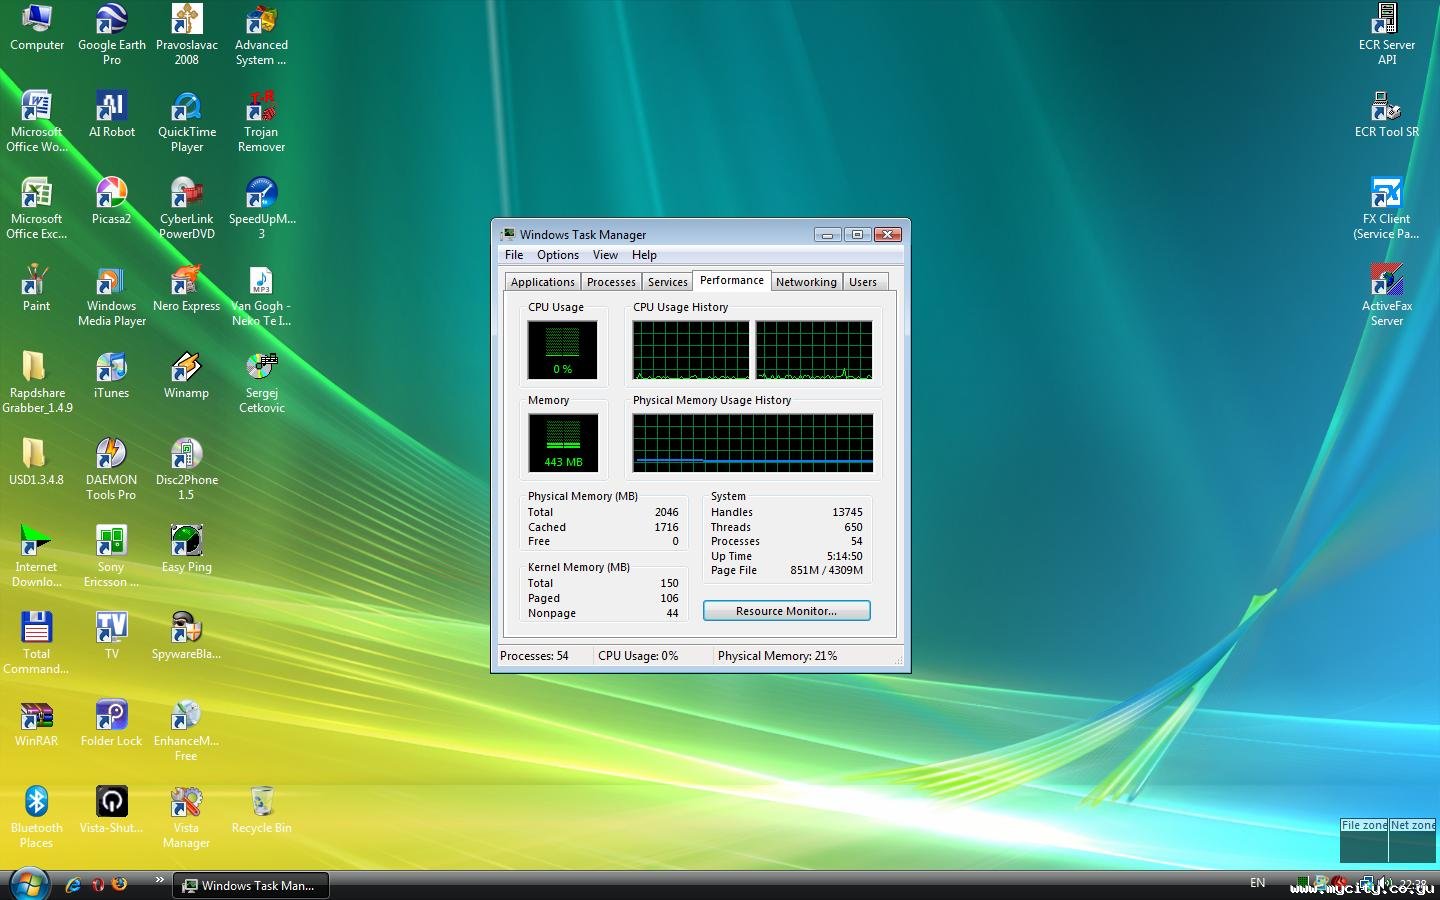Image resolution: width=1440 pixels, height=900 pixels.
Task: Open the Windows Start orb
Action: point(29,884)
